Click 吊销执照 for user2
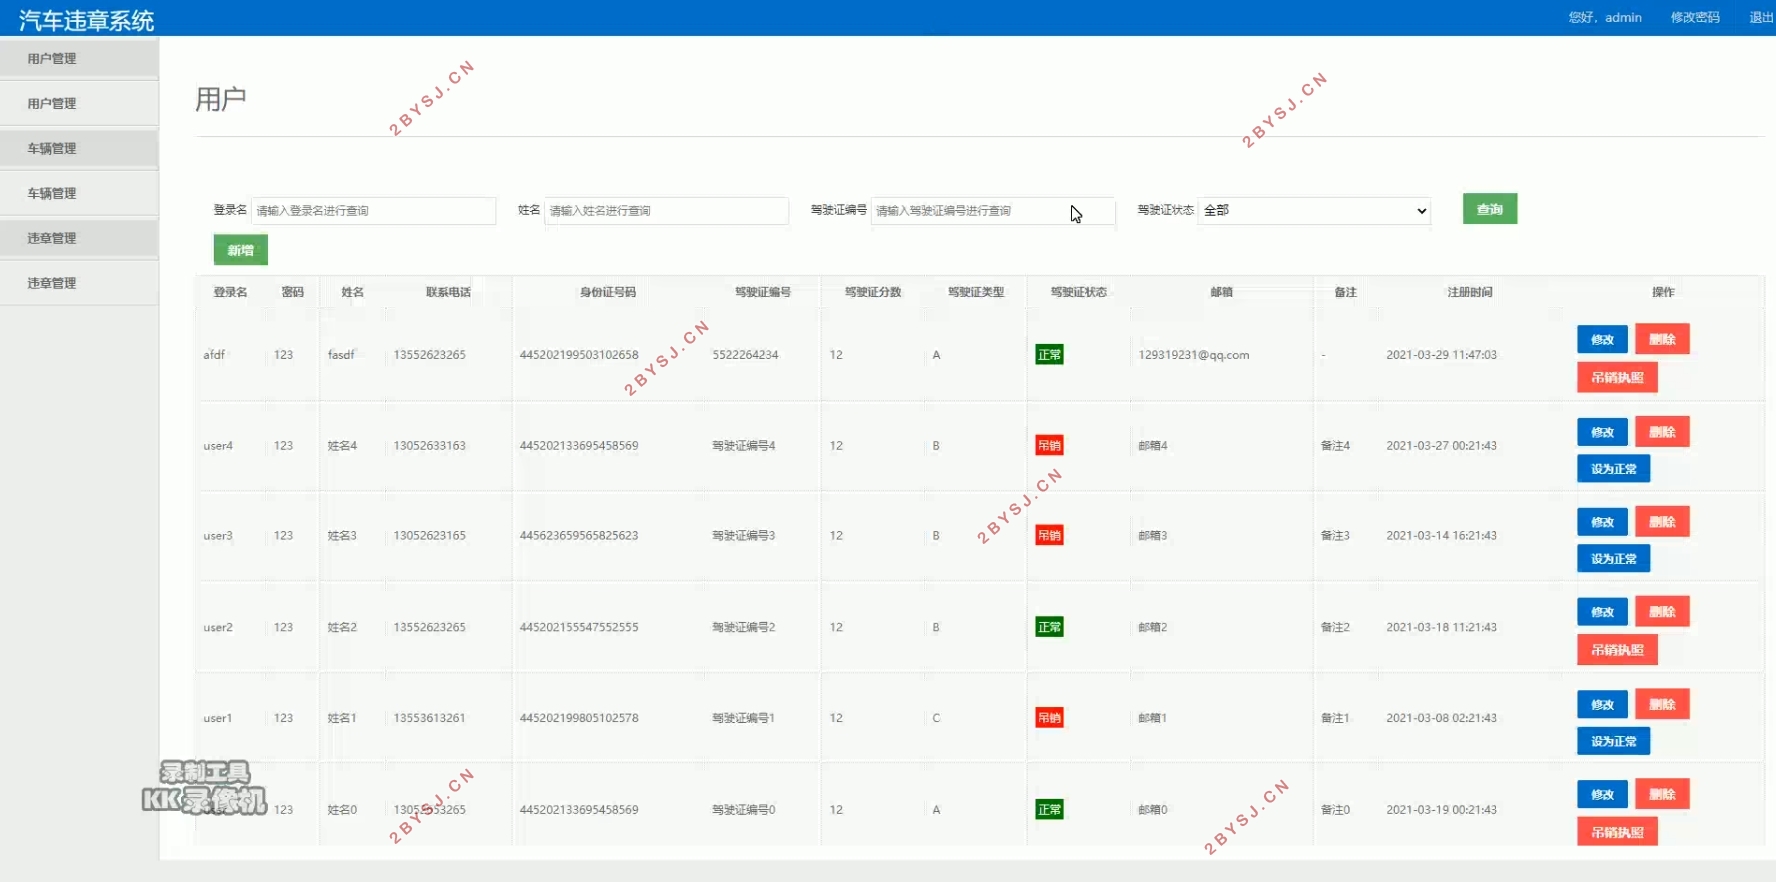The height and width of the screenshot is (882, 1776). 1617,650
